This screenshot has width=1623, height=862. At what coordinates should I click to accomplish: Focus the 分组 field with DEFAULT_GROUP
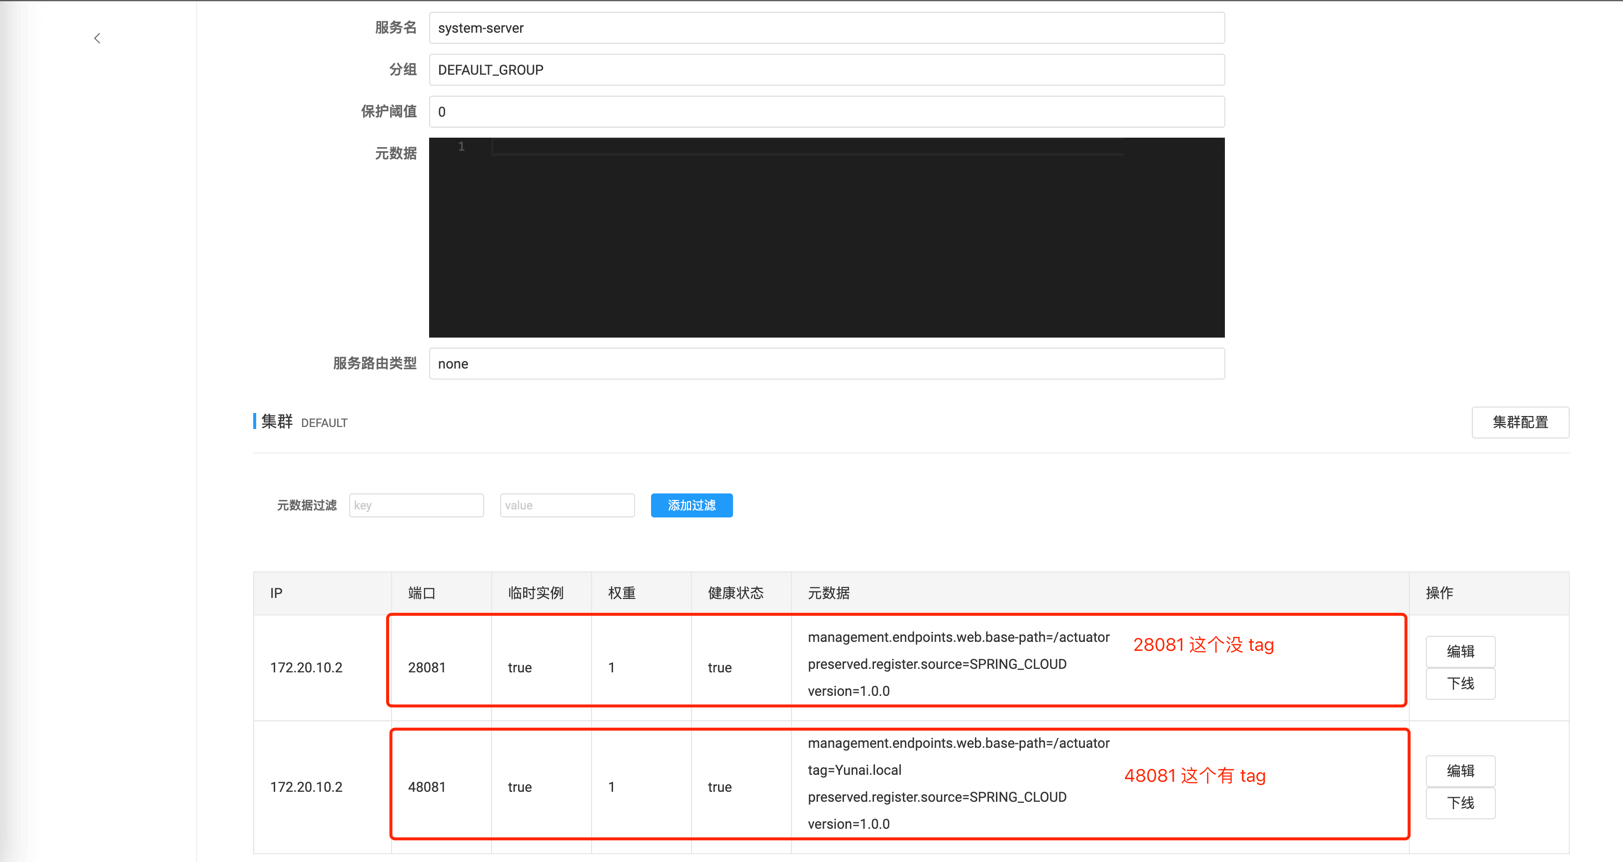coord(826,70)
